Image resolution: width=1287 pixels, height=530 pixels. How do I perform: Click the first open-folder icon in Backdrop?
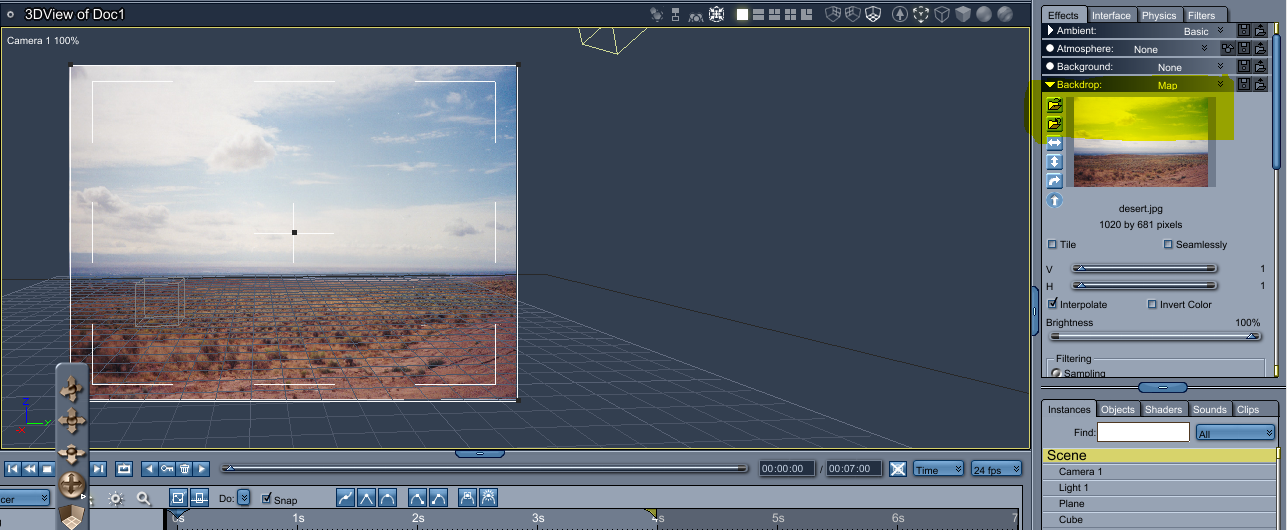(x=1054, y=105)
